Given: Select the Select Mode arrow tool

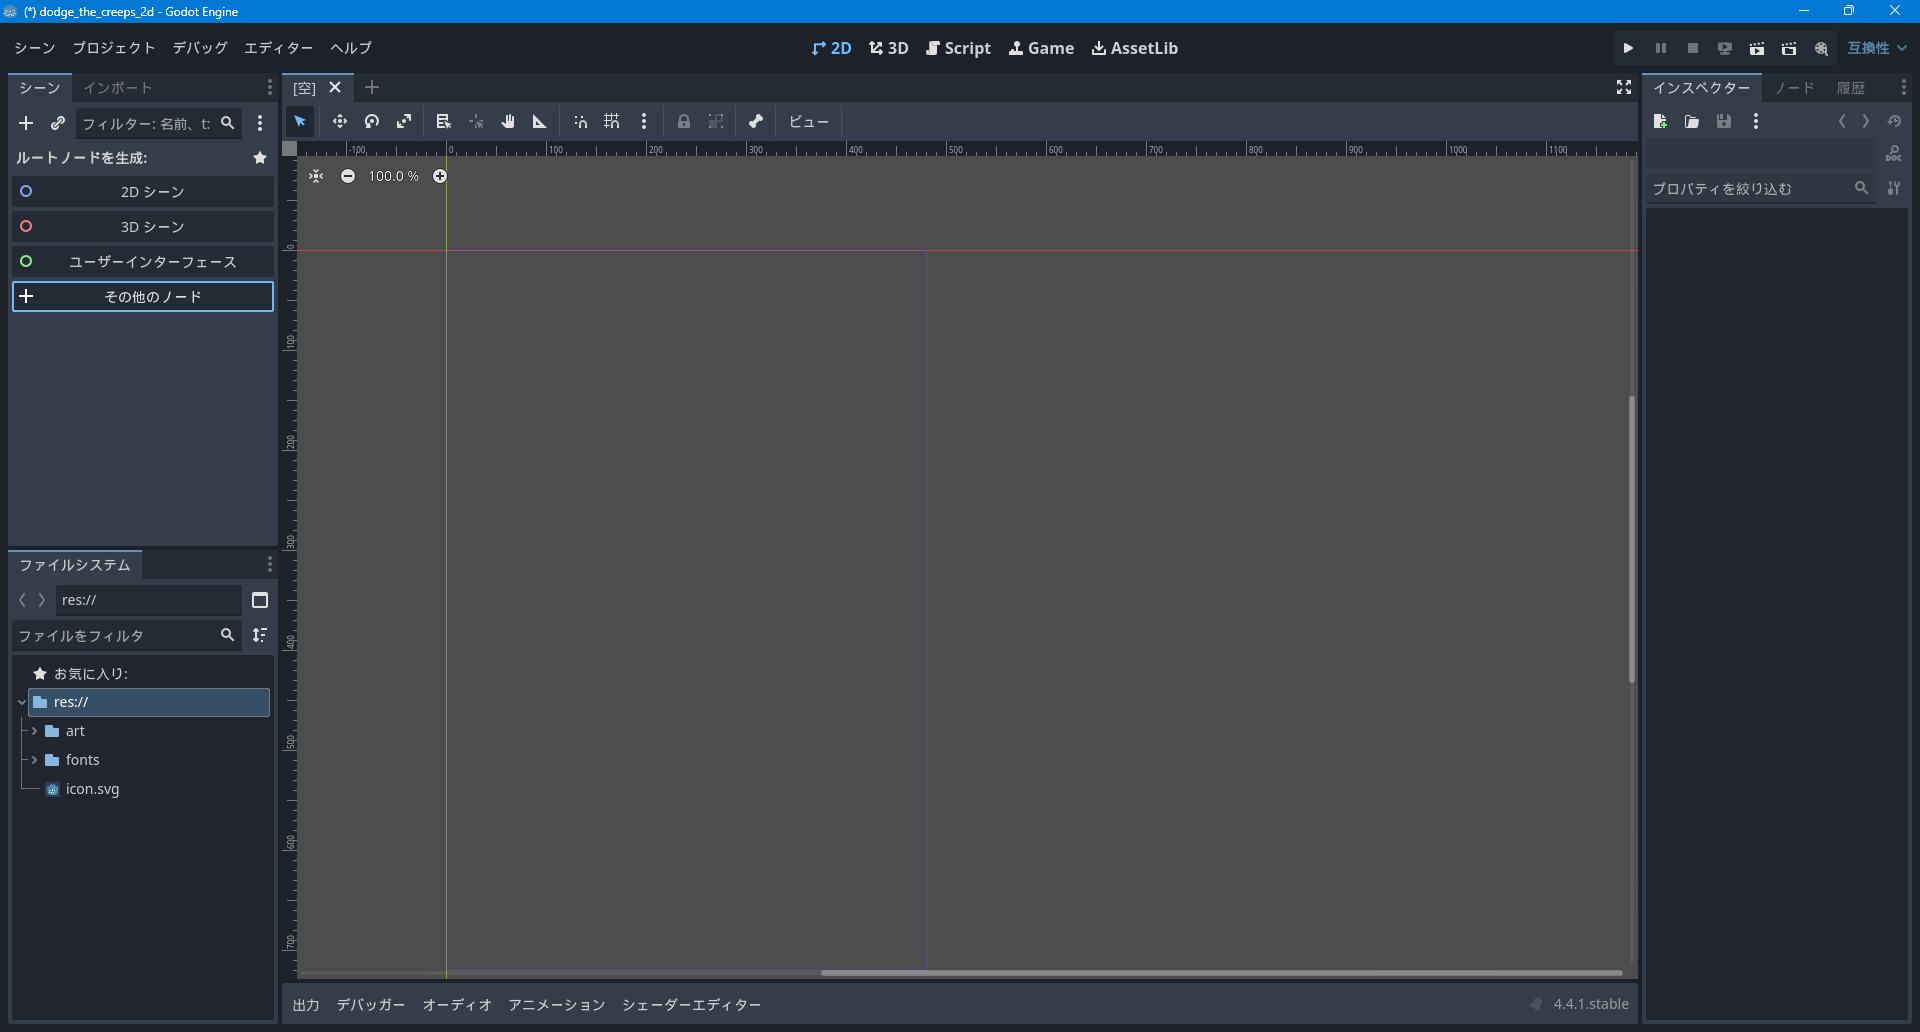Looking at the screenshot, I should [300, 122].
